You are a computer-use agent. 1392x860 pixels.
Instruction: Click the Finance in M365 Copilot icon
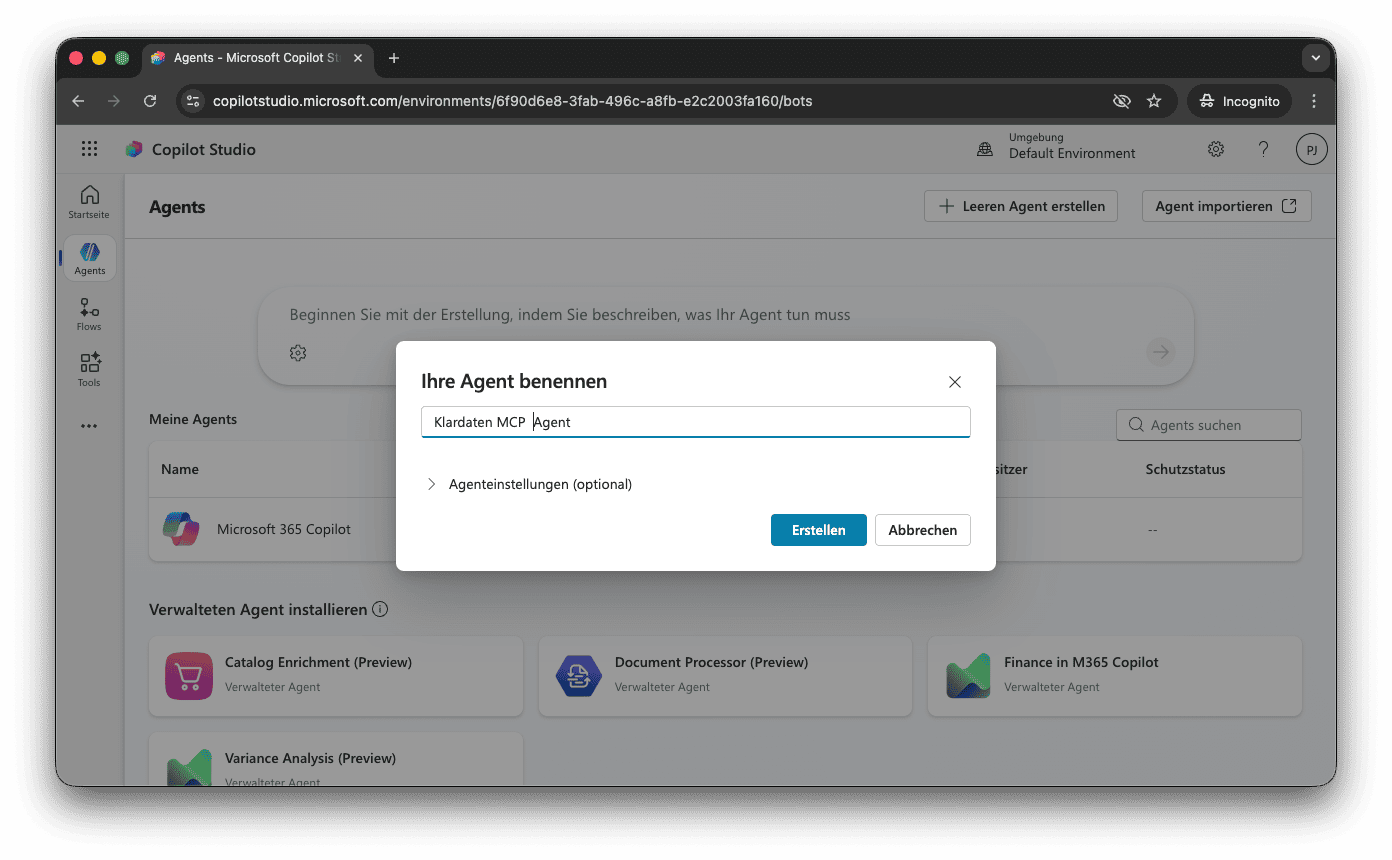[968, 676]
